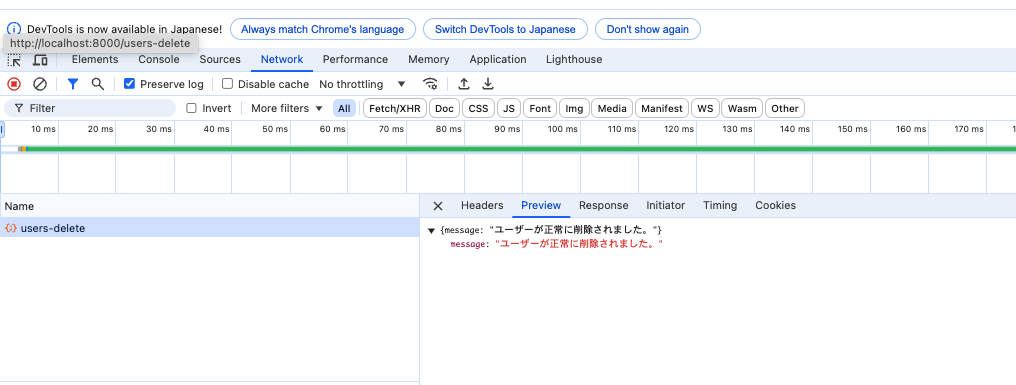Screen dimensions: 1016x385
Task: Import HAR file upload icon
Action: click(x=464, y=84)
